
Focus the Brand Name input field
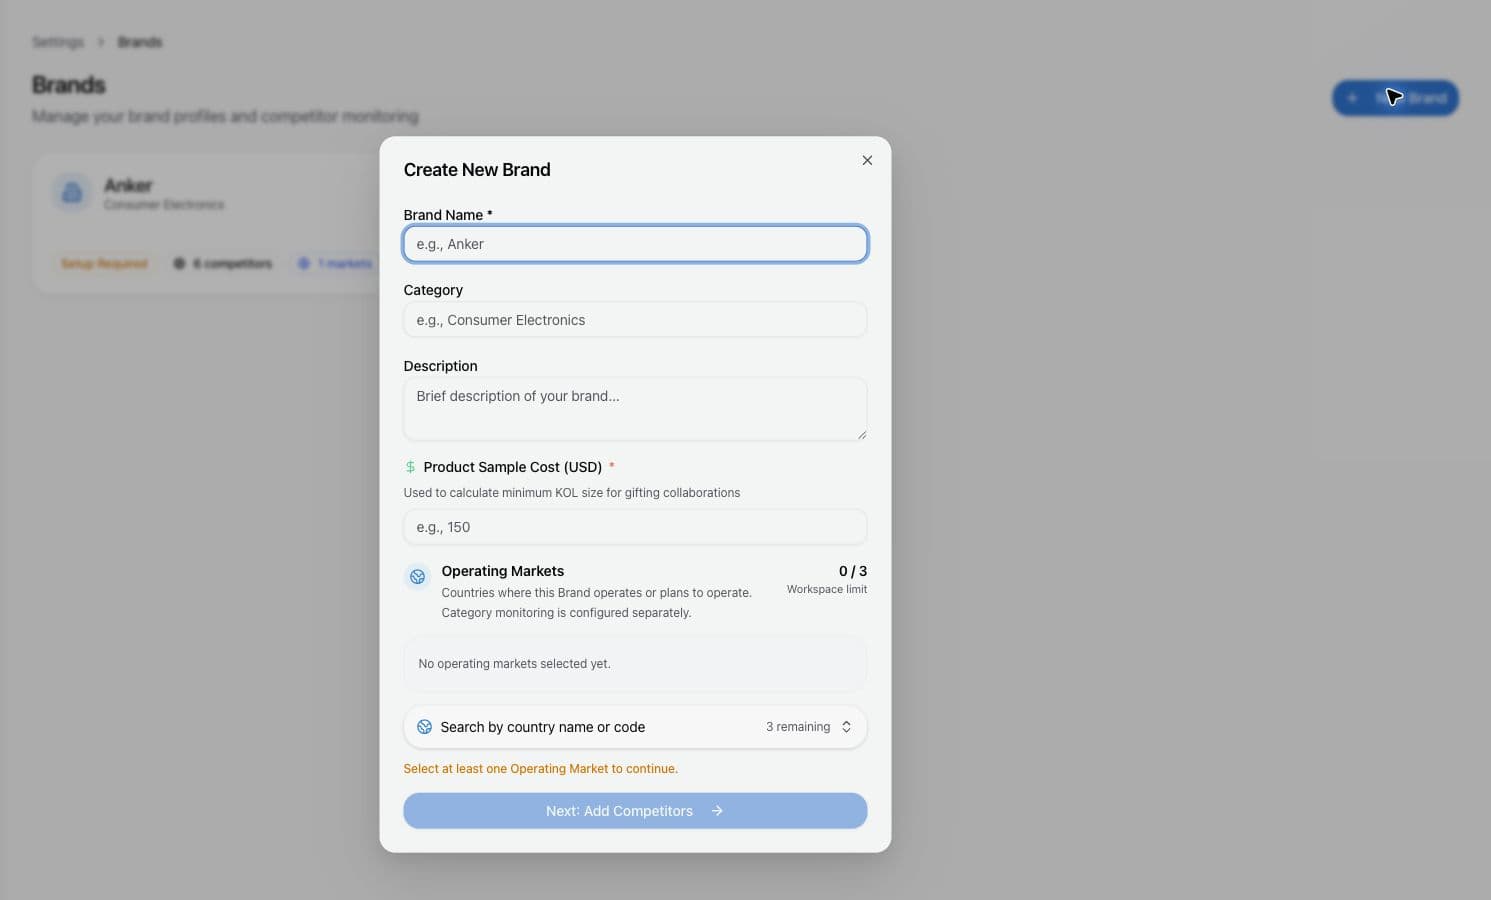point(635,244)
